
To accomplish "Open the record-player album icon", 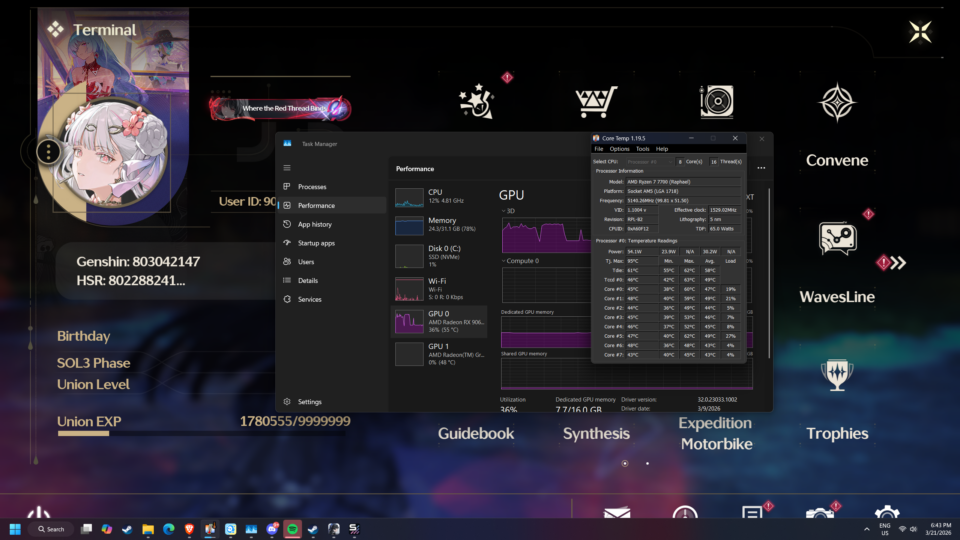I will tap(716, 102).
